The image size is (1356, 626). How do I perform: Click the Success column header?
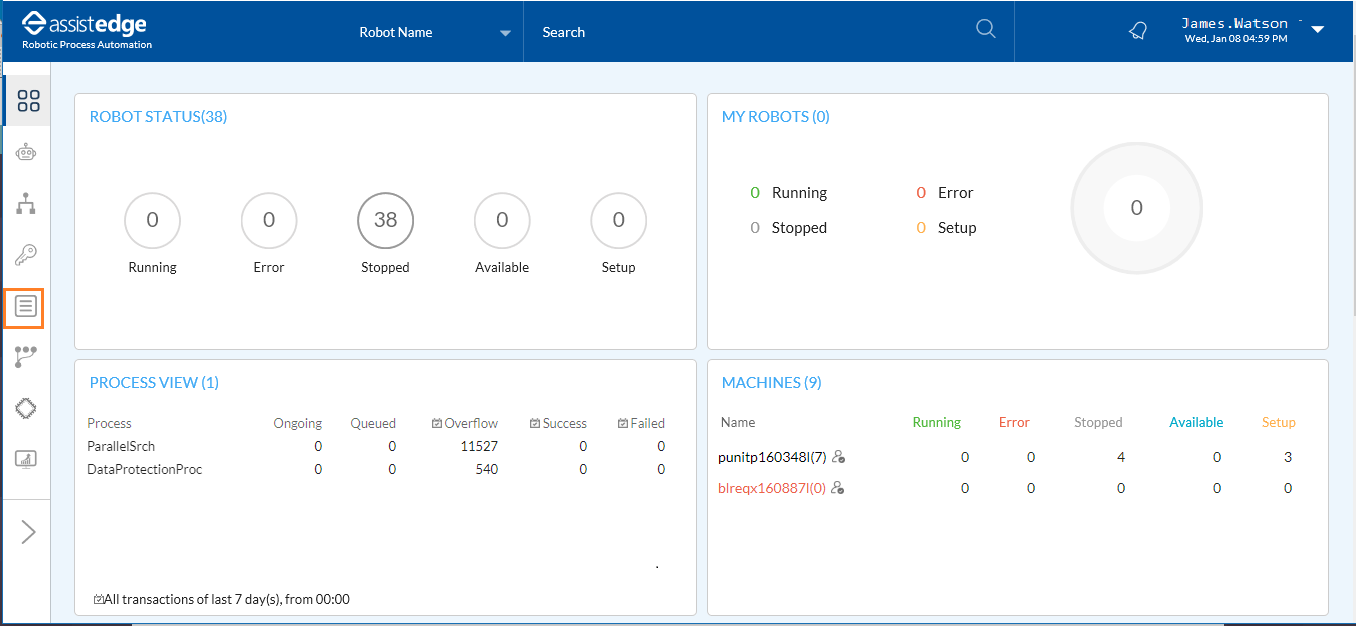click(558, 423)
